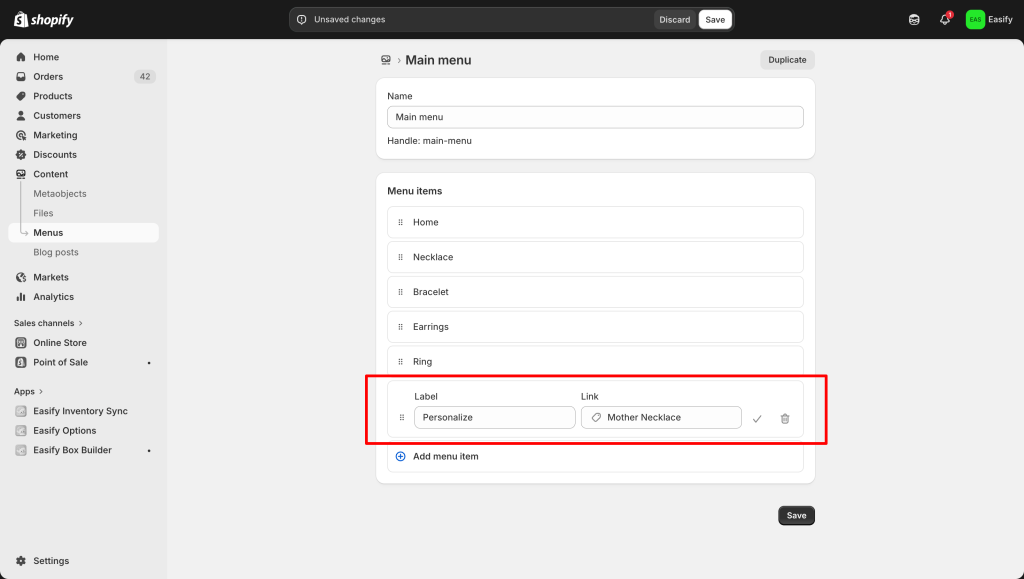This screenshot has width=1024, height=579.
Task: Open the Mother Necklace link field
Action: click(x=661, y=417)
